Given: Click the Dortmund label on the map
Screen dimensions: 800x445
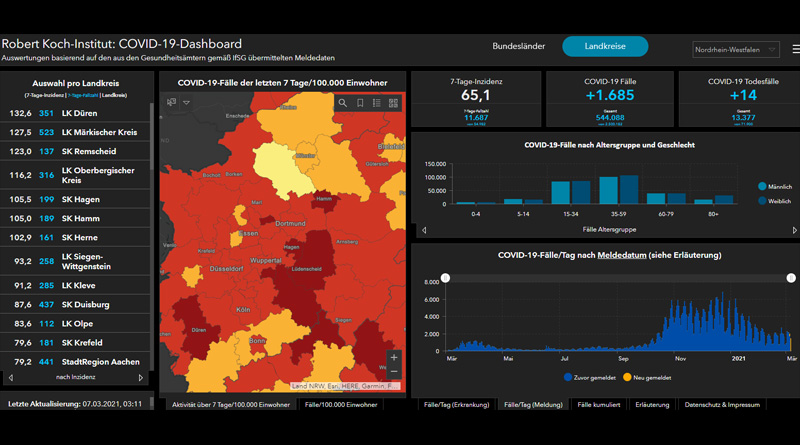Looking at the screenshot, I should tap(290, 224).
